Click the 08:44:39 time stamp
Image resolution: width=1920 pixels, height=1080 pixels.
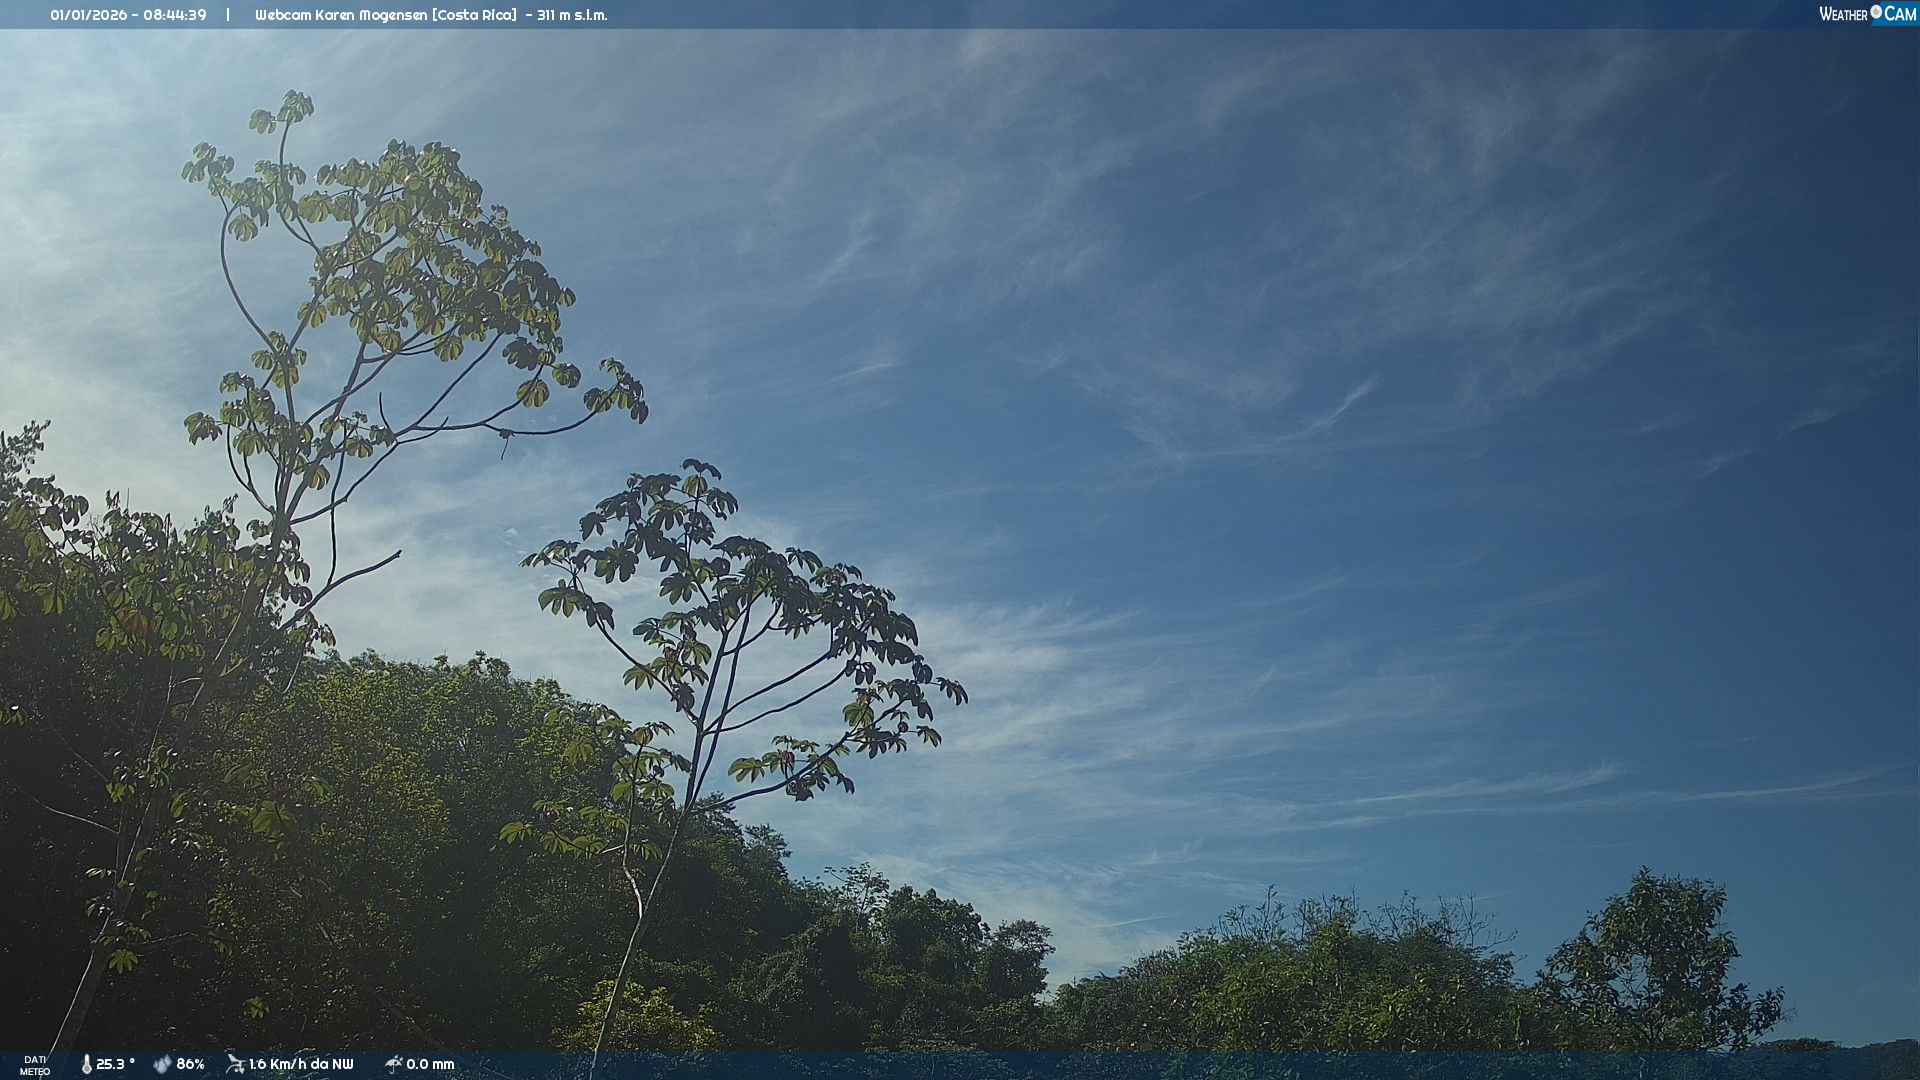(x=175, y=15)
